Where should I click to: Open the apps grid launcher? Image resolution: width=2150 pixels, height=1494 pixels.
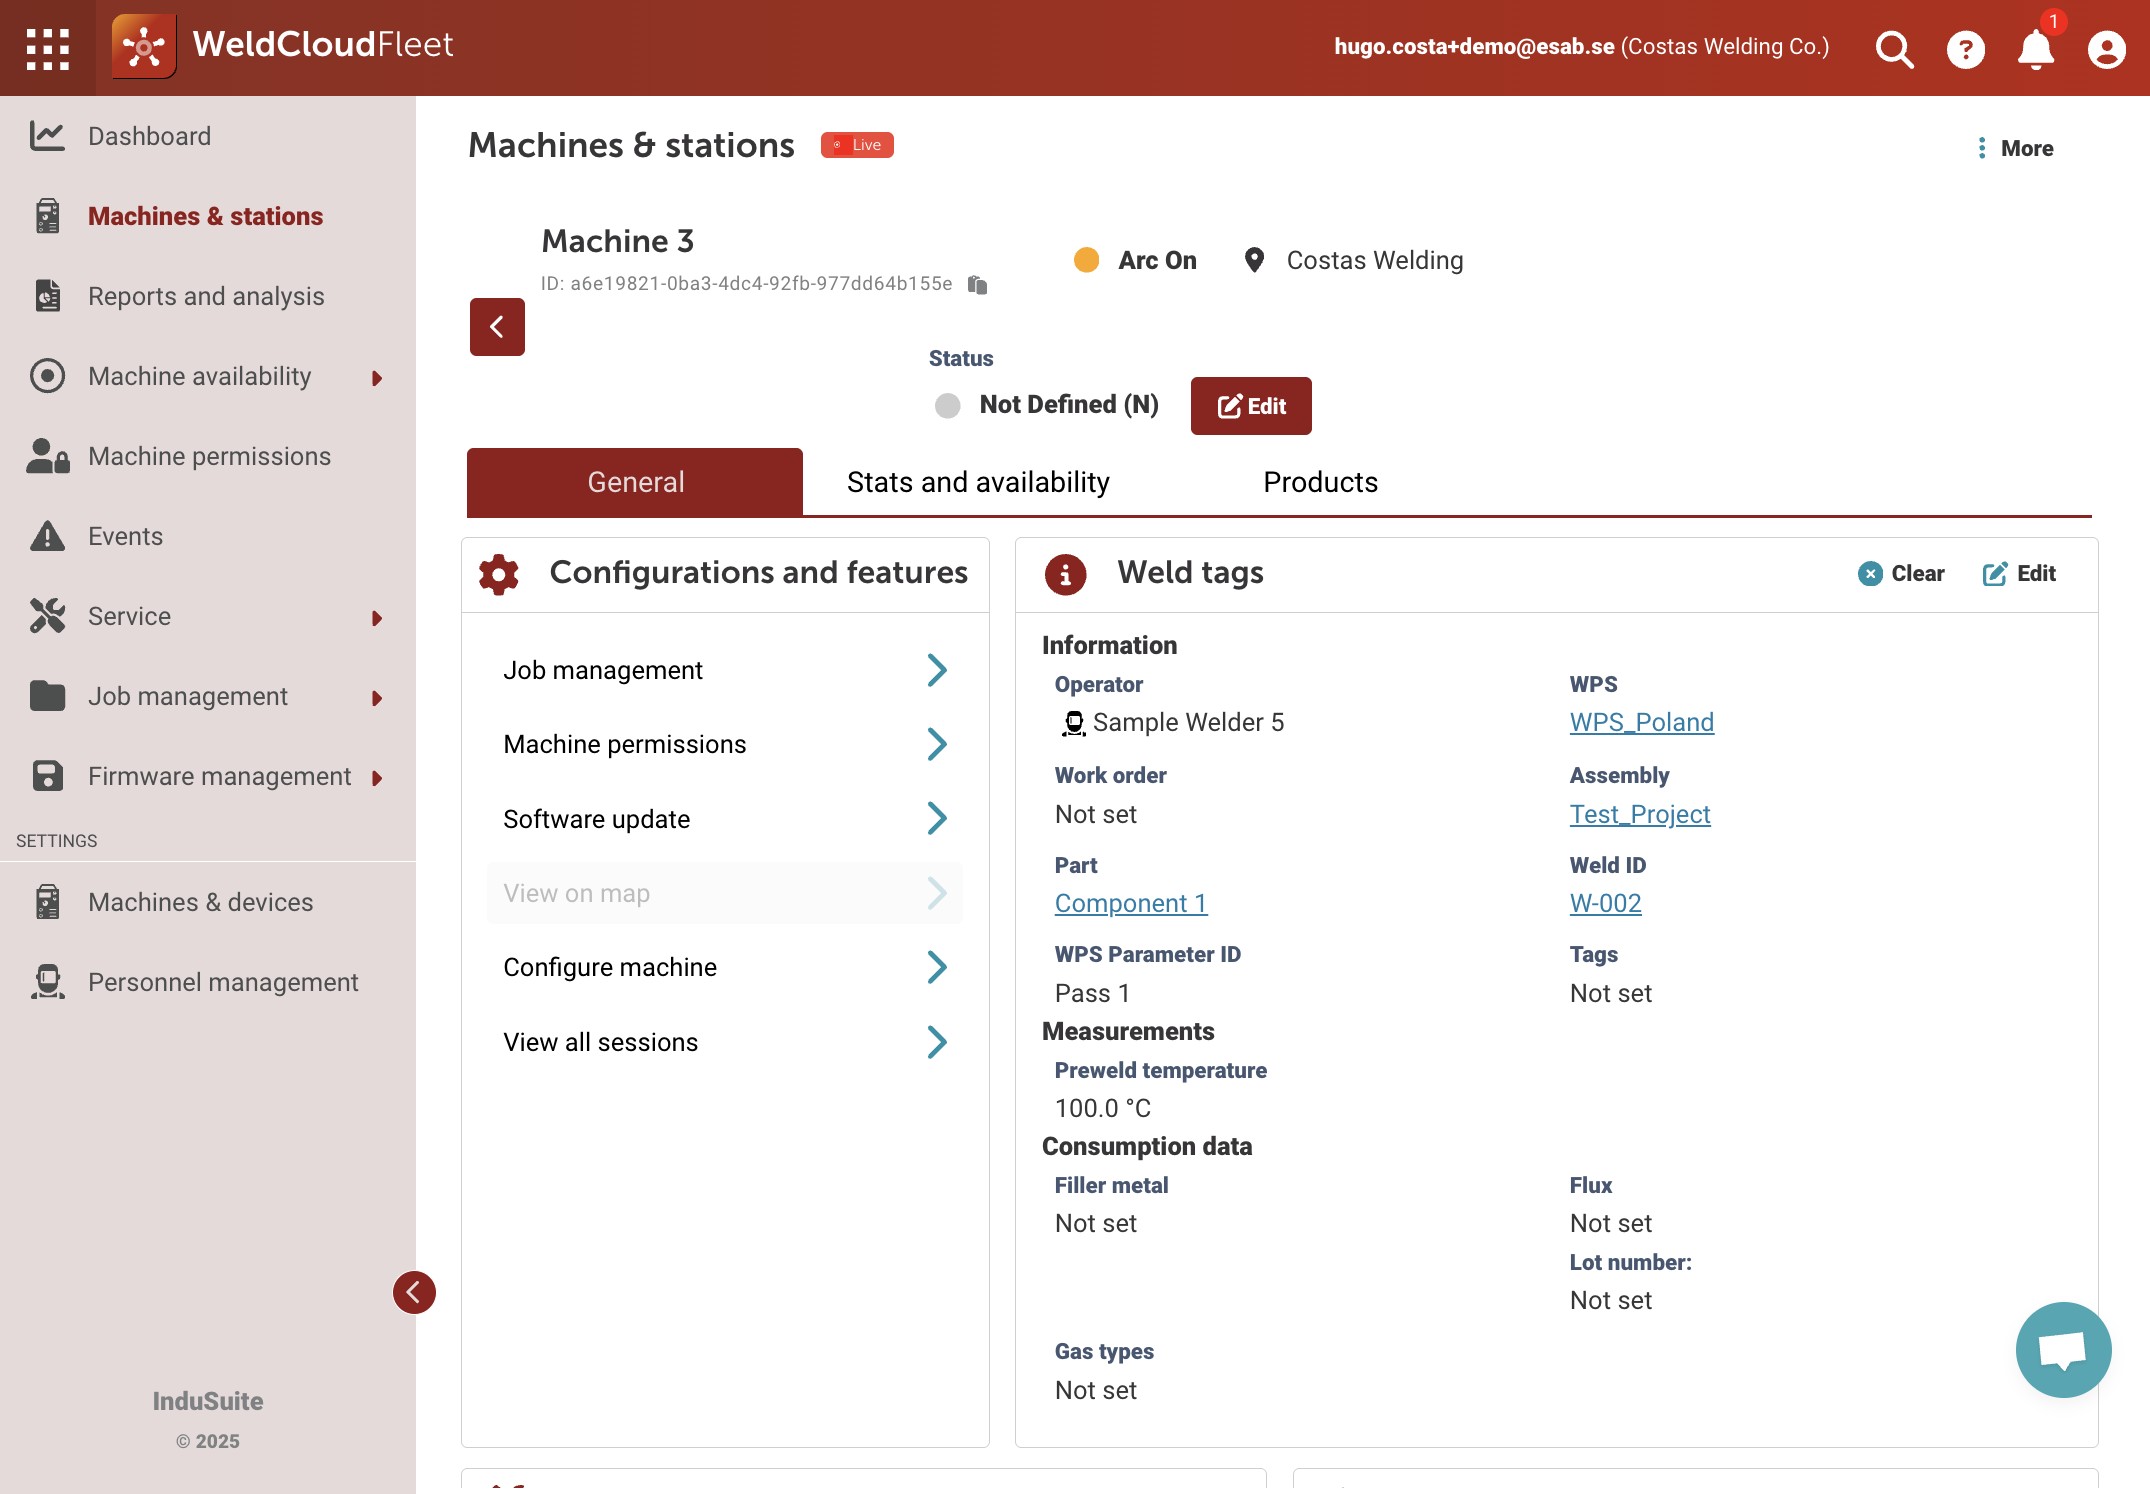47,48
